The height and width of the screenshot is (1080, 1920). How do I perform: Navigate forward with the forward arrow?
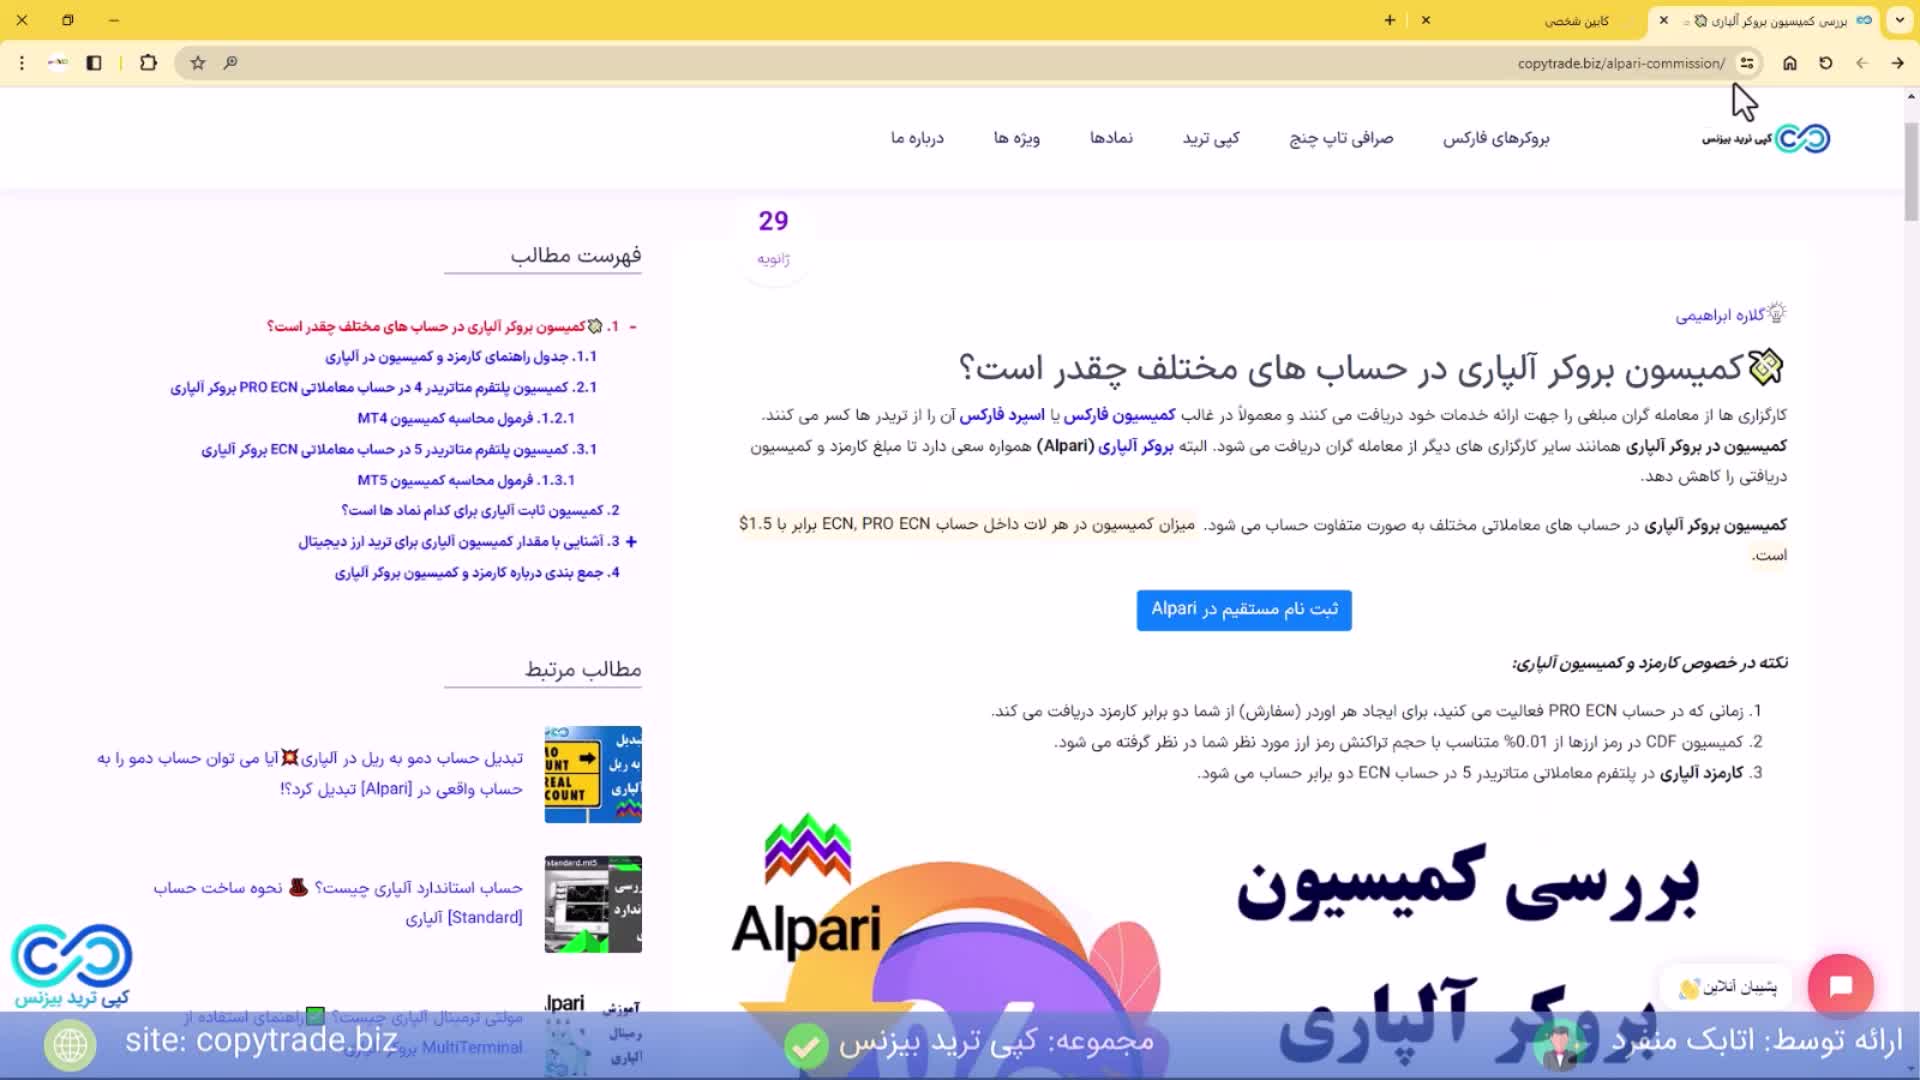(x=1898, y=63)
